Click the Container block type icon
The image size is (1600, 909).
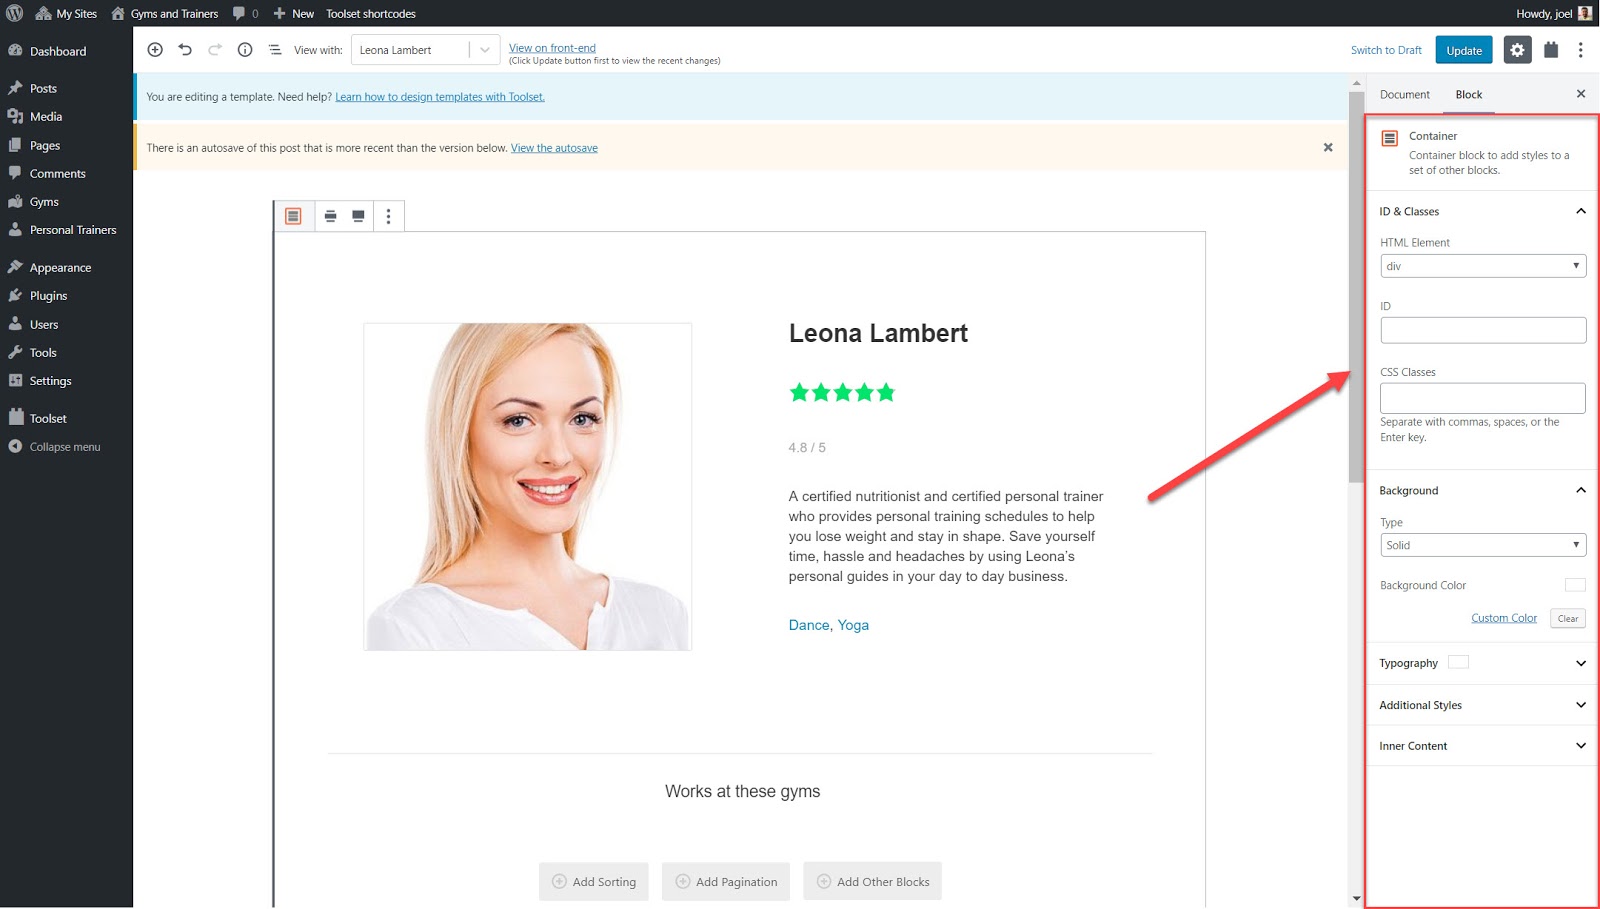[293, 216]
